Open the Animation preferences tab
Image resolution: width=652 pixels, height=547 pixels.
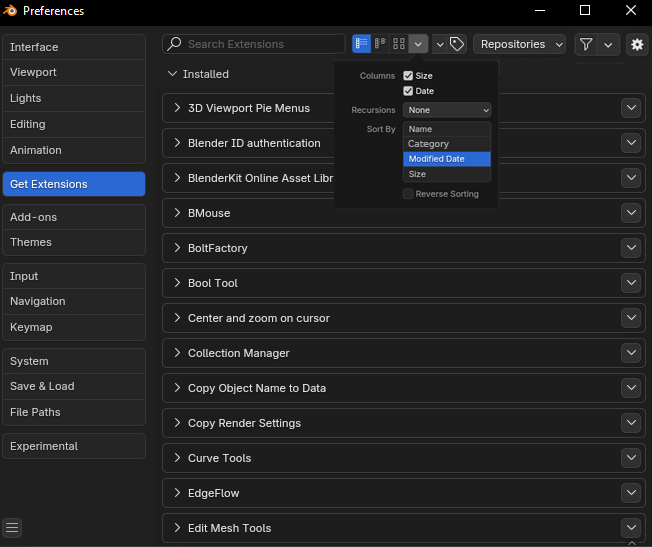pos(74,150)
